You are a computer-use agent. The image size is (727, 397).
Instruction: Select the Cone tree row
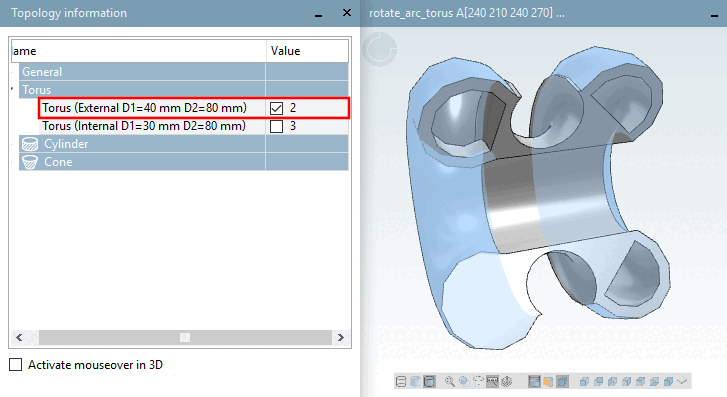pyautogui.click(x=184, y=162)
